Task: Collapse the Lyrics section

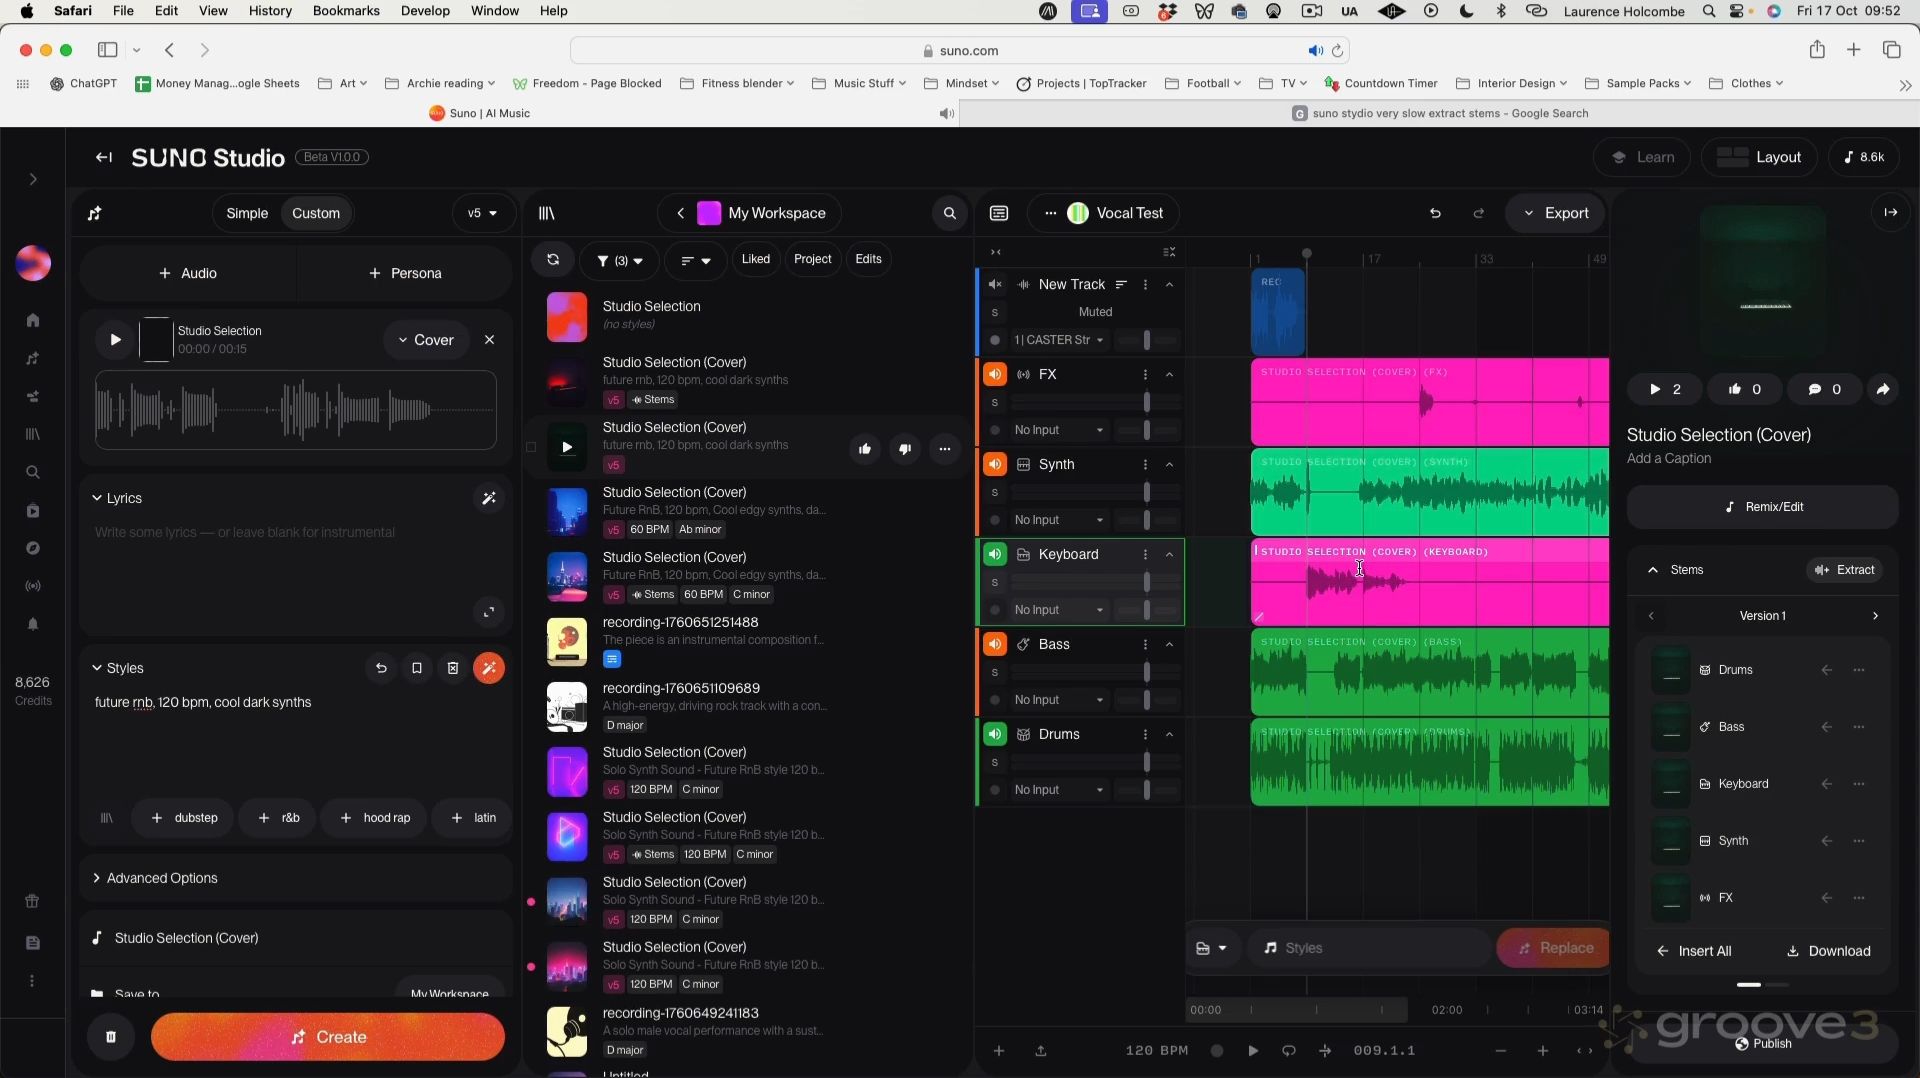Action: pyautogui.click(x=117, y=498)
